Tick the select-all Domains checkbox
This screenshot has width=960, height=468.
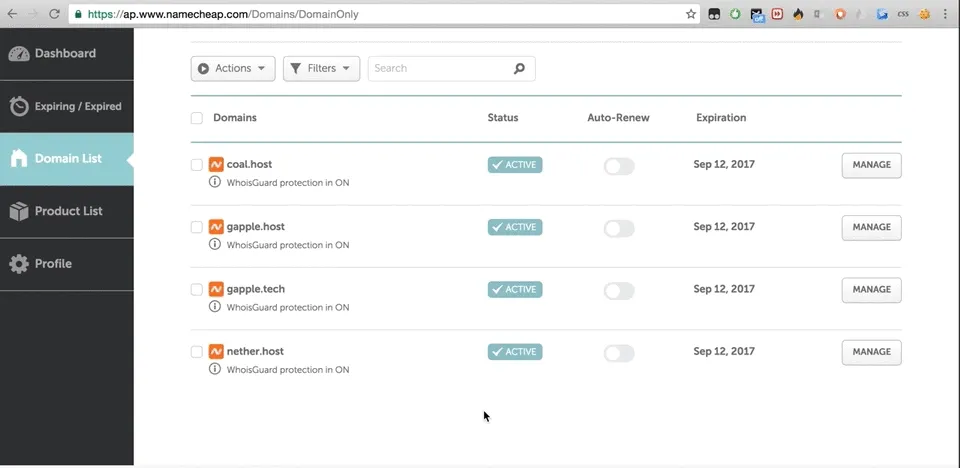197,118
